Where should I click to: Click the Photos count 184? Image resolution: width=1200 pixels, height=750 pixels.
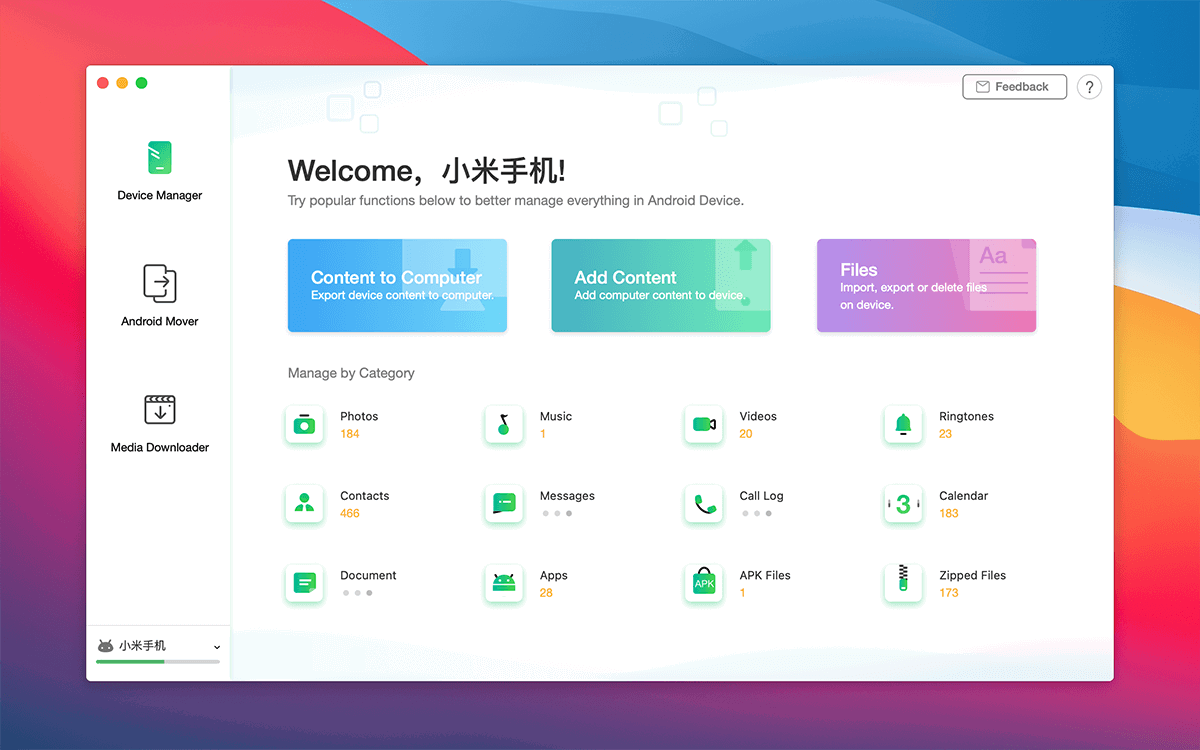(x=349, y=434)
